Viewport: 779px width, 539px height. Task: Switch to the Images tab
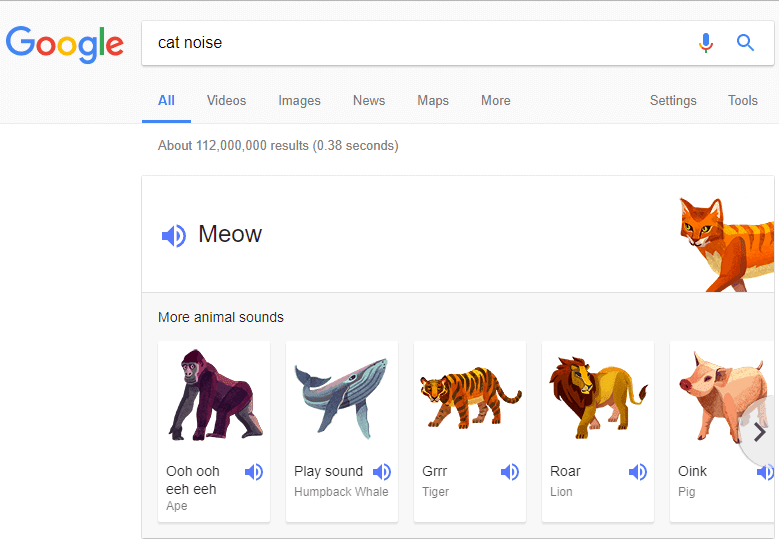(x=300, y=100)
